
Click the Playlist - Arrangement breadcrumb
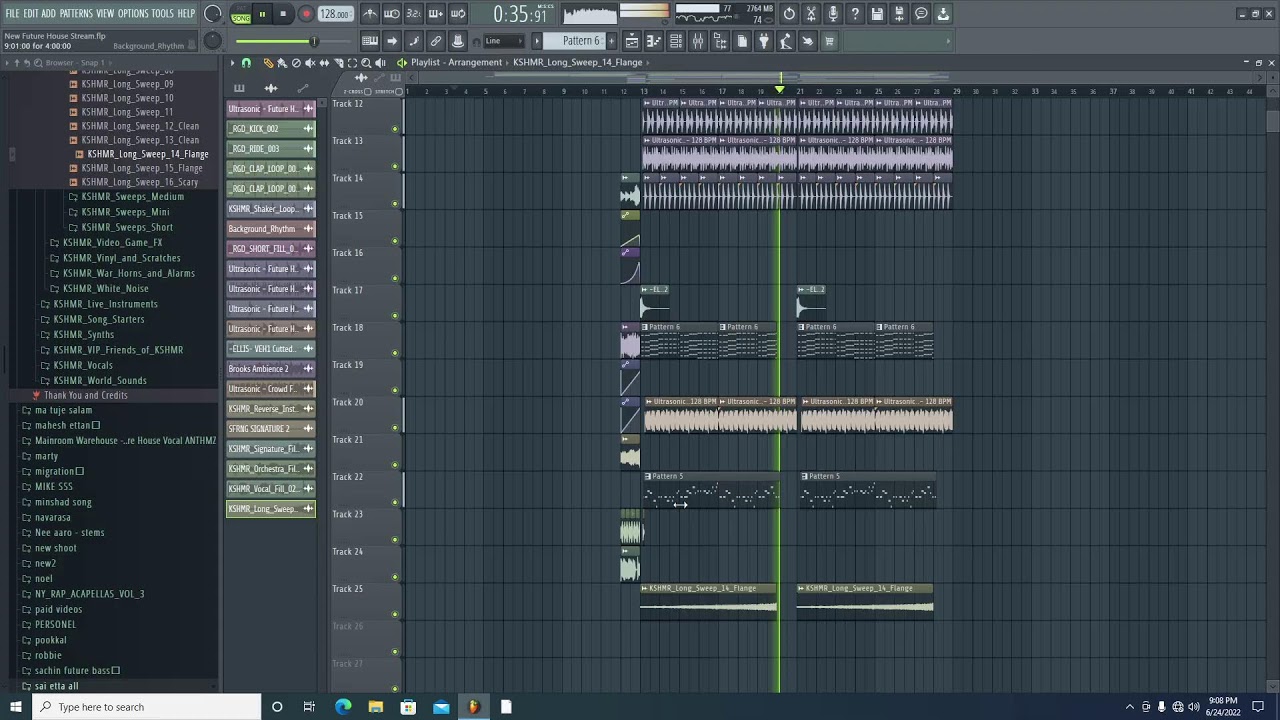pos(456,62)
